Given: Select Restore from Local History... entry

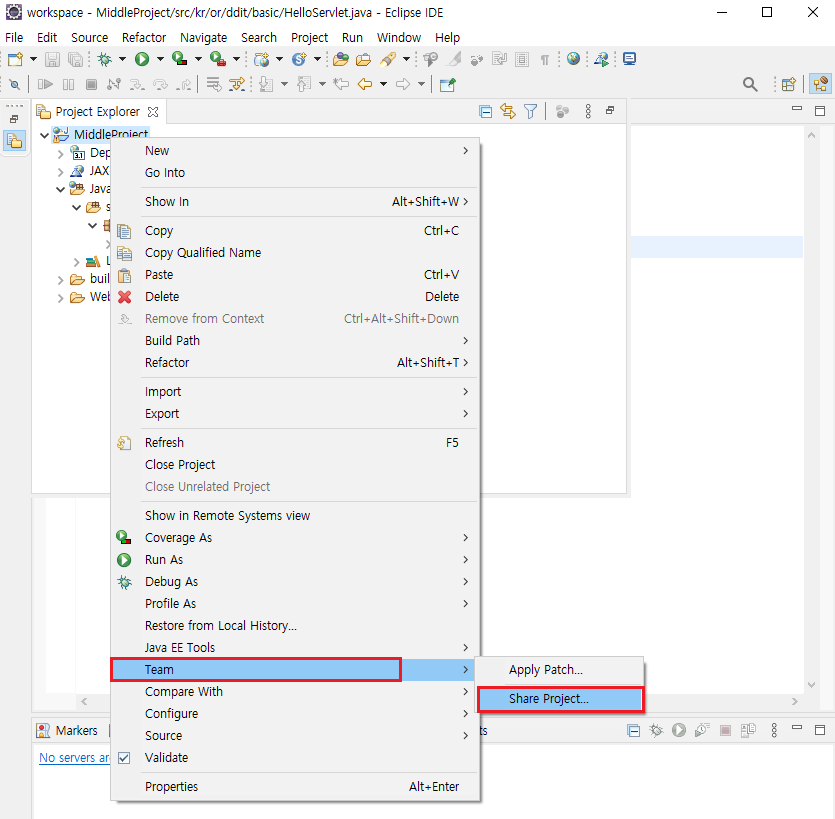Looking at the screenshot, I should tap(296, 625).
